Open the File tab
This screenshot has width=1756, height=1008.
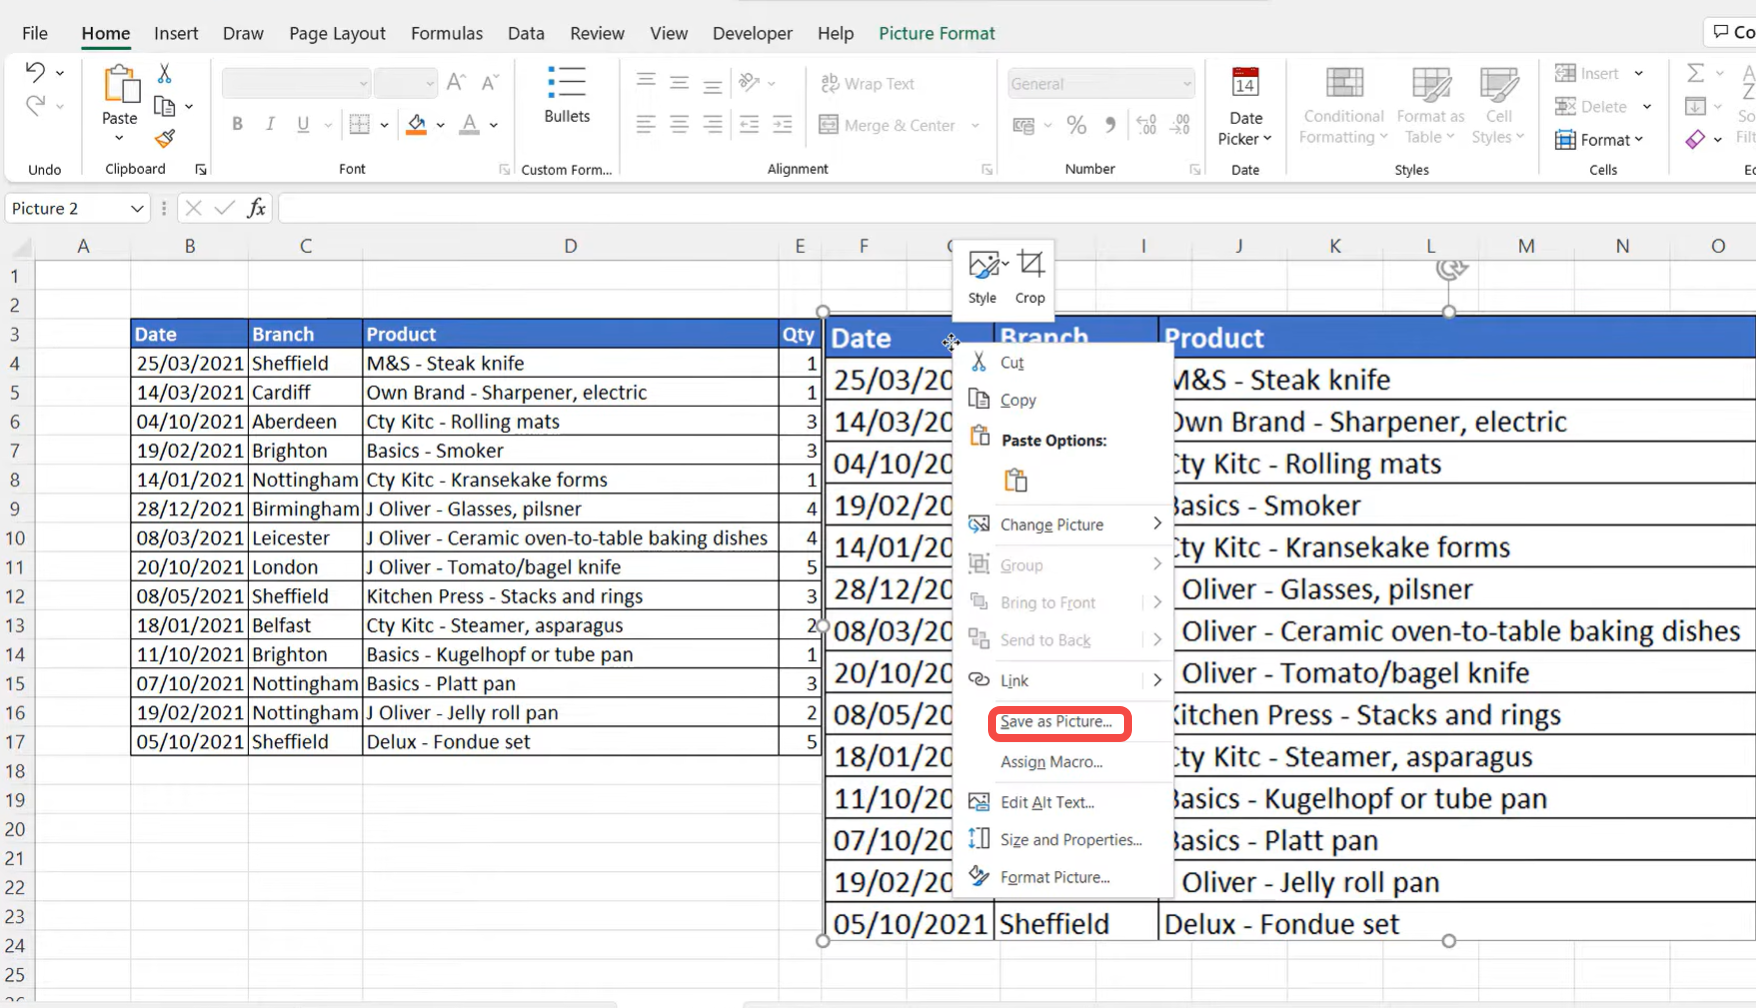(x=35, y=33)
